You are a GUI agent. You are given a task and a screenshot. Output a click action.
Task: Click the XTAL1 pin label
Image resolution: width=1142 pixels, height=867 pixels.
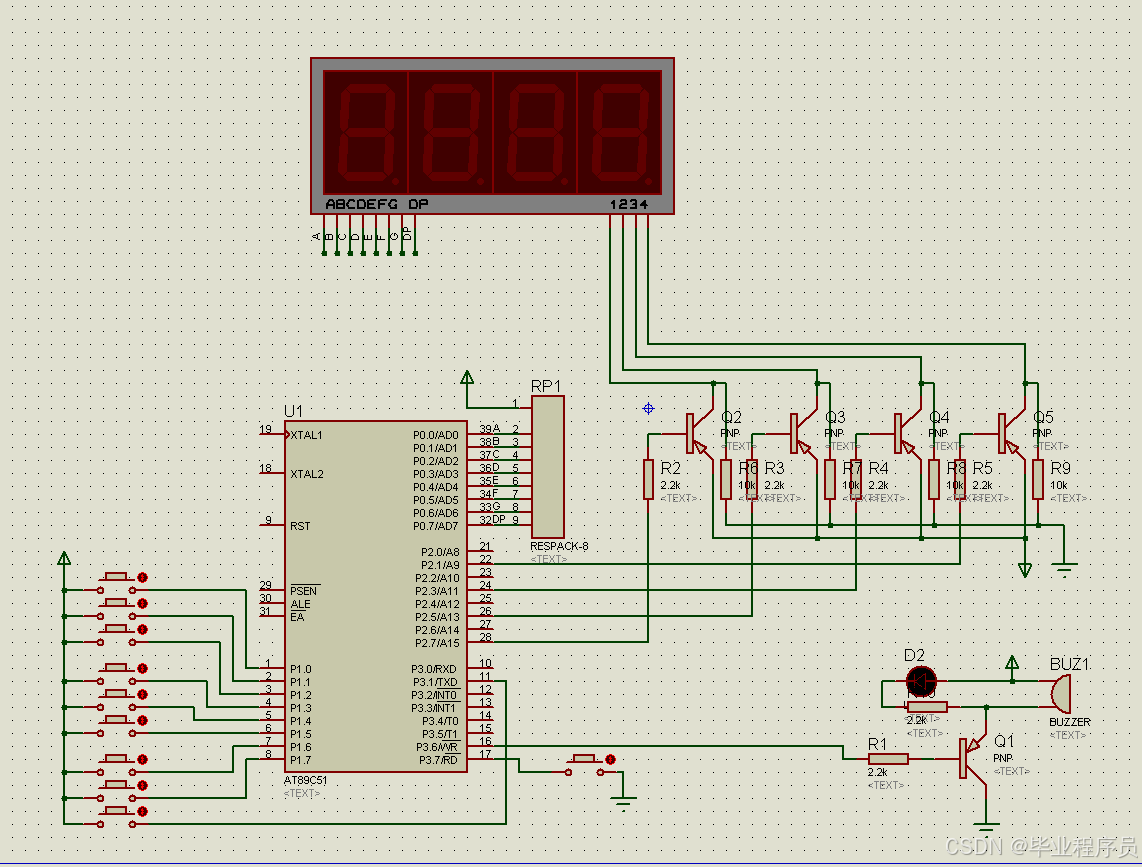306,435
